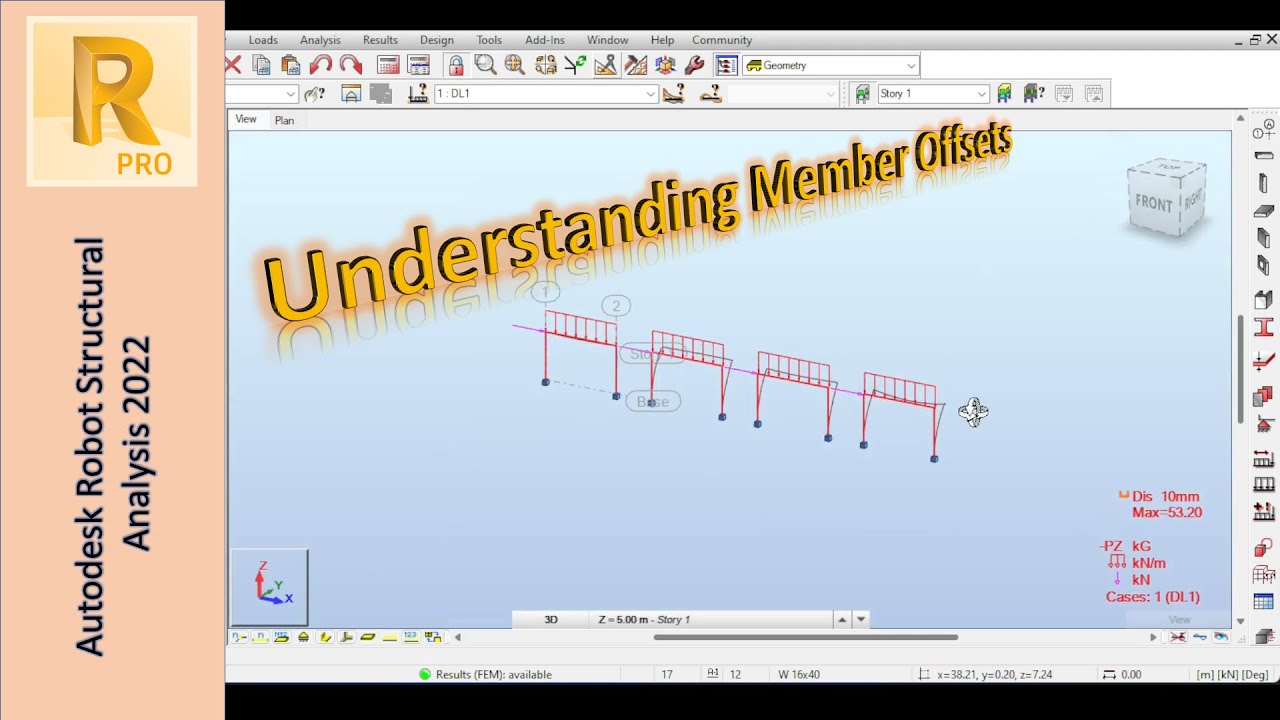Click the green-arrow edit icon
Viewport: 1280px width, 720px height.
click(x=575, y=65)
